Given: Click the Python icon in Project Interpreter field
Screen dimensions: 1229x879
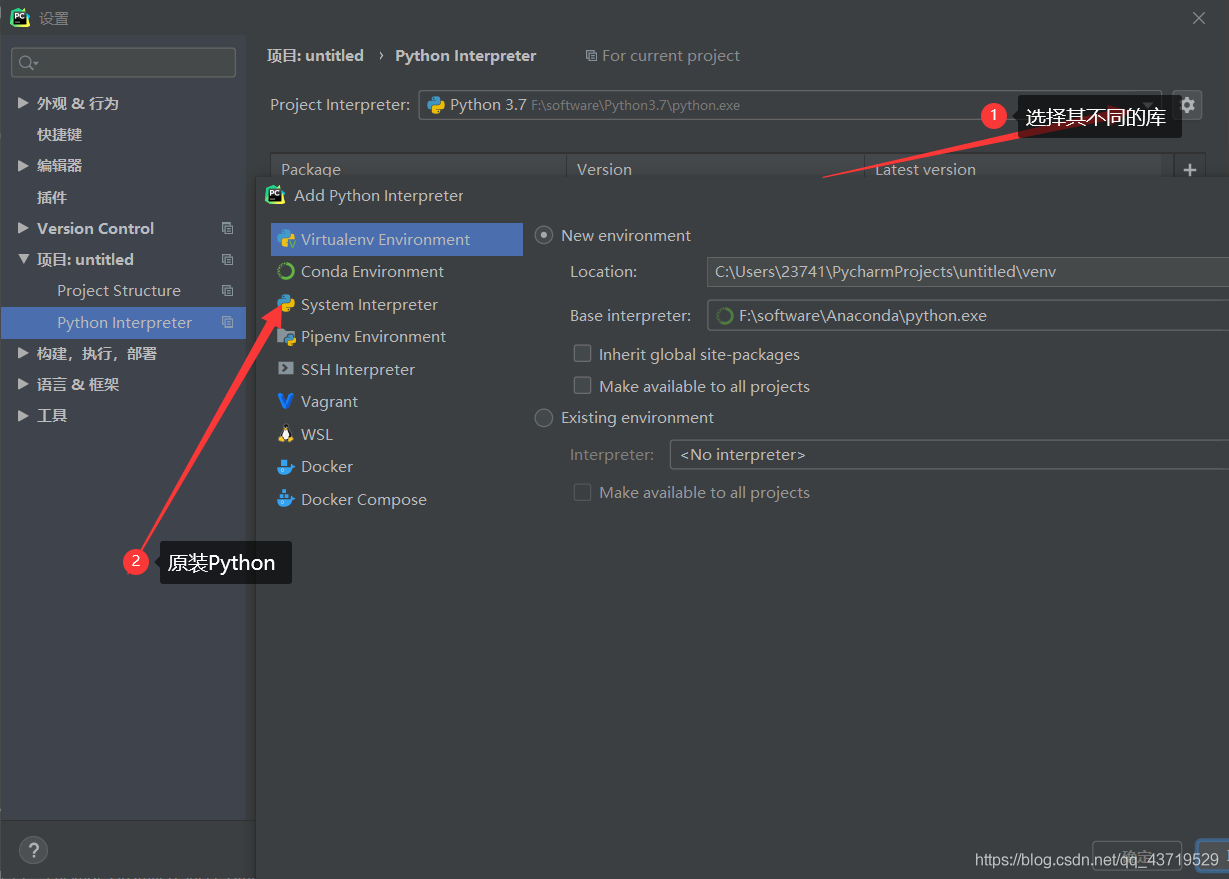Looking at the screenshot, I should pos(436,105).
